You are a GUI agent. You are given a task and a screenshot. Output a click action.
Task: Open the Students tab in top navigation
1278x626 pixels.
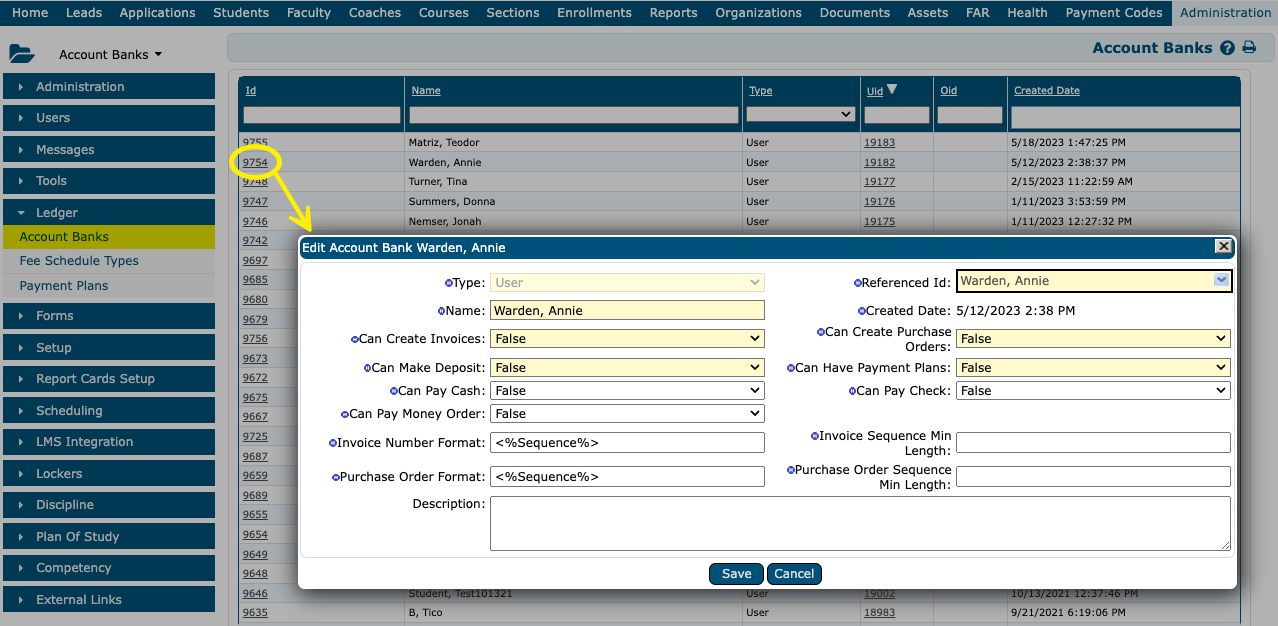click(x=241, y=13)
